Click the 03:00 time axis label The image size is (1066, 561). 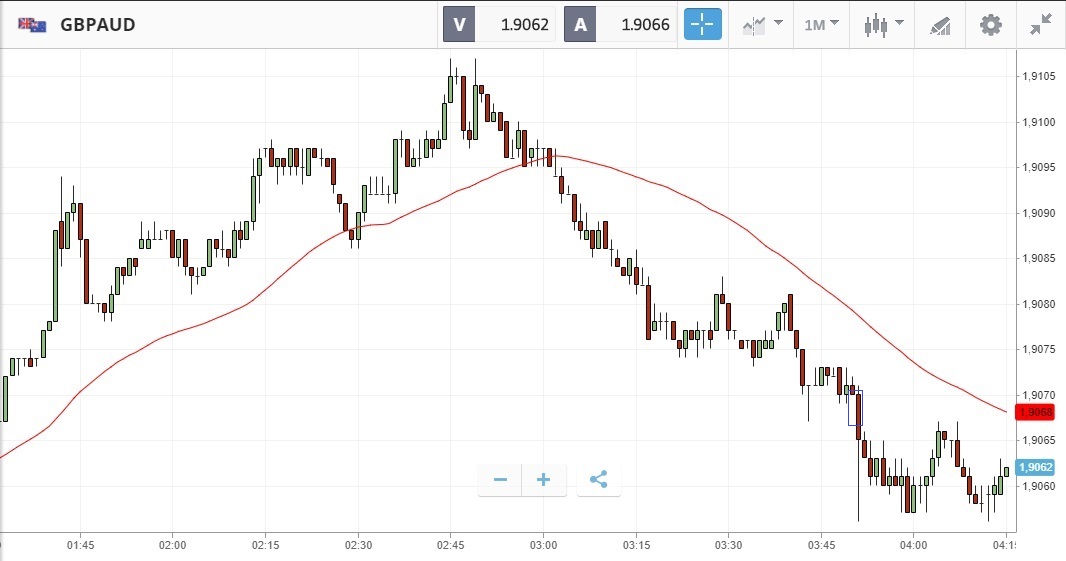point(544,545)
